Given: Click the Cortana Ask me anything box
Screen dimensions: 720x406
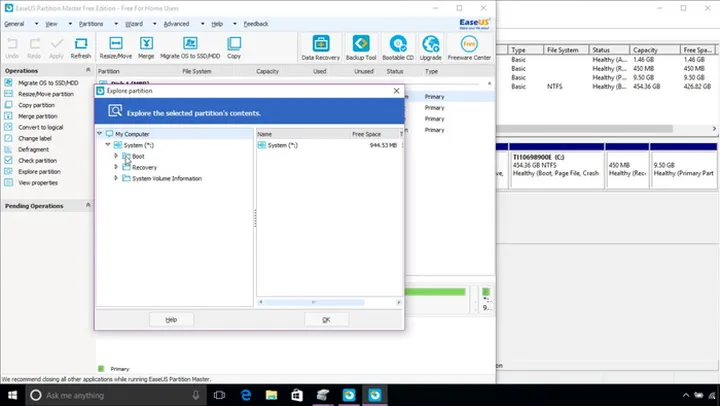Looking at the screenshot, I should coord(116,395).
